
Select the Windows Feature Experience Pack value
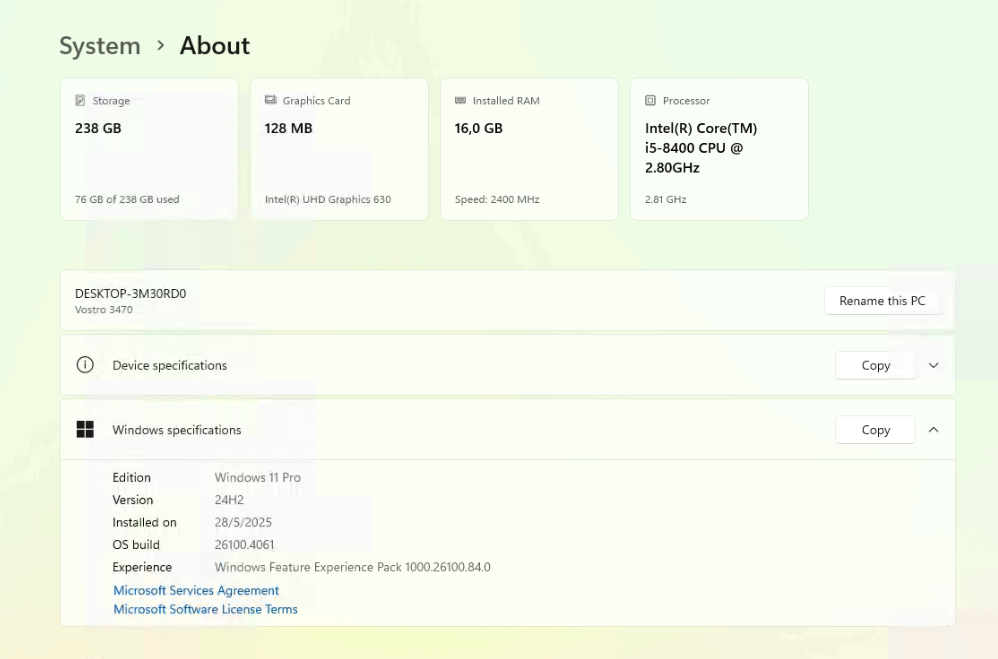click(x=353, y=567)
